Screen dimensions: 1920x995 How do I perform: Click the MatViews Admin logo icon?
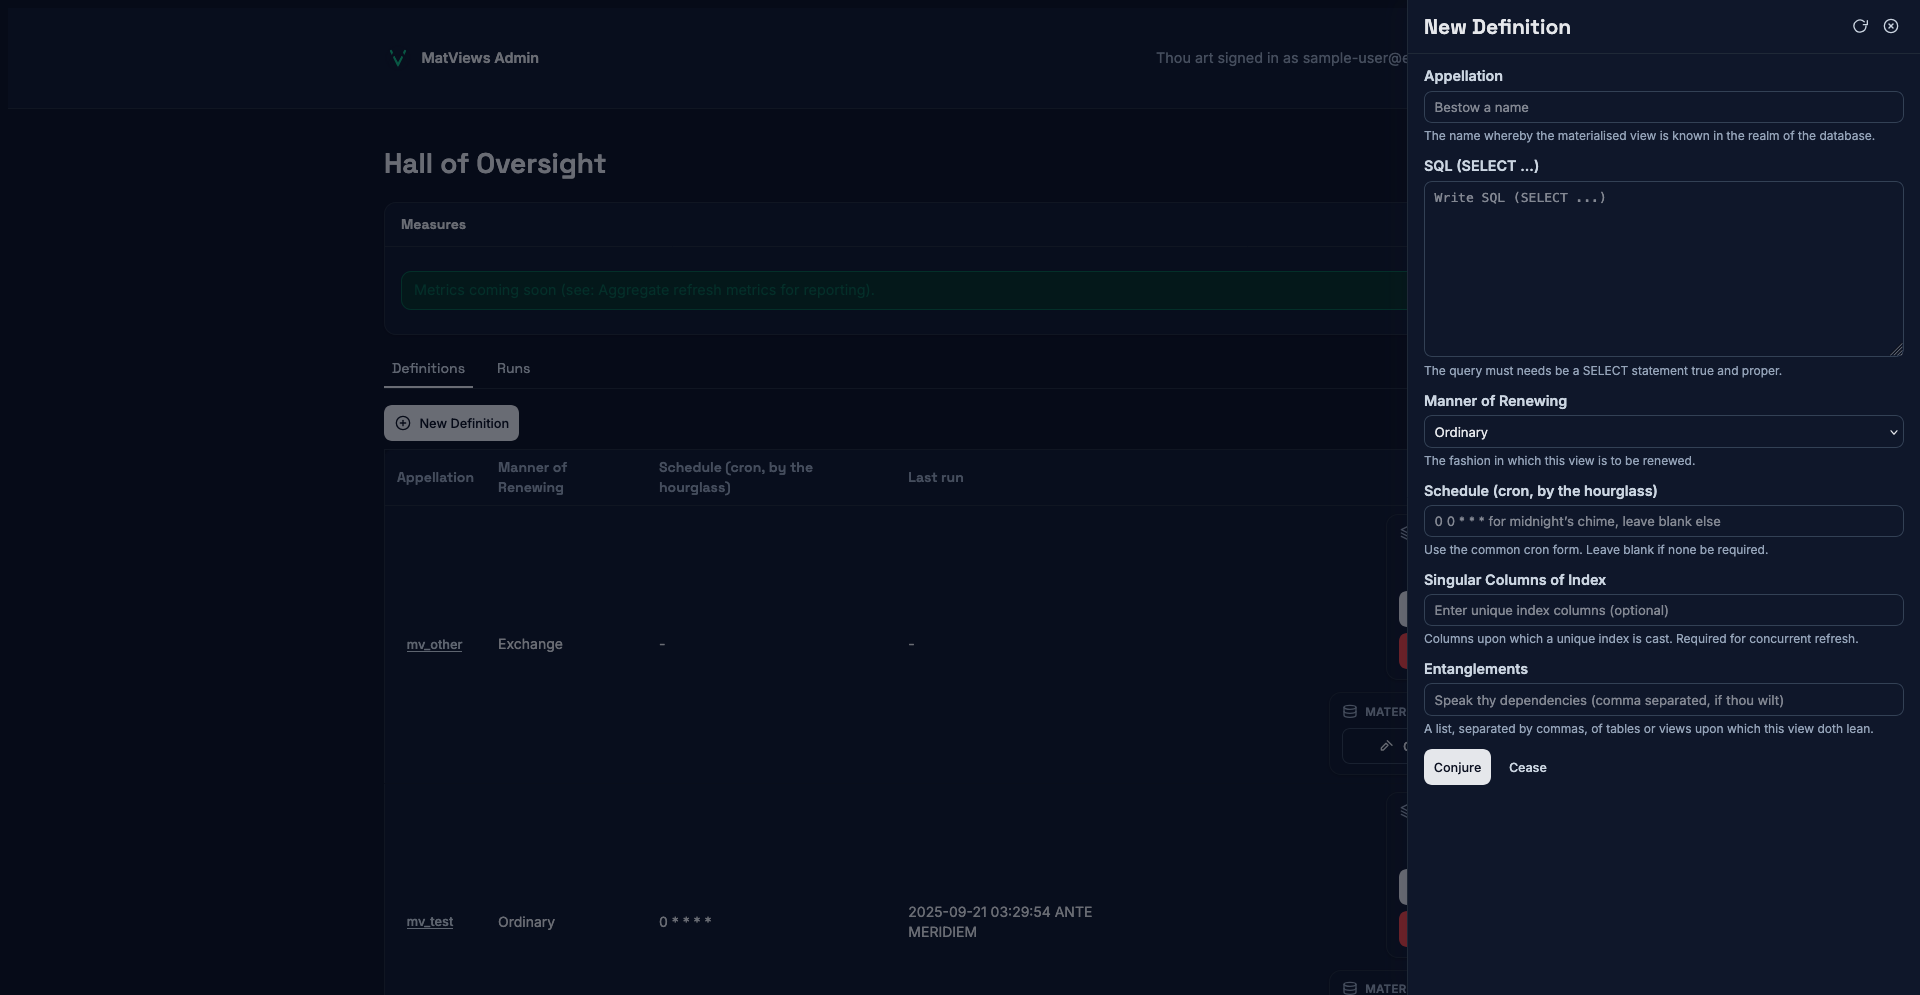(x=397, y=58)
